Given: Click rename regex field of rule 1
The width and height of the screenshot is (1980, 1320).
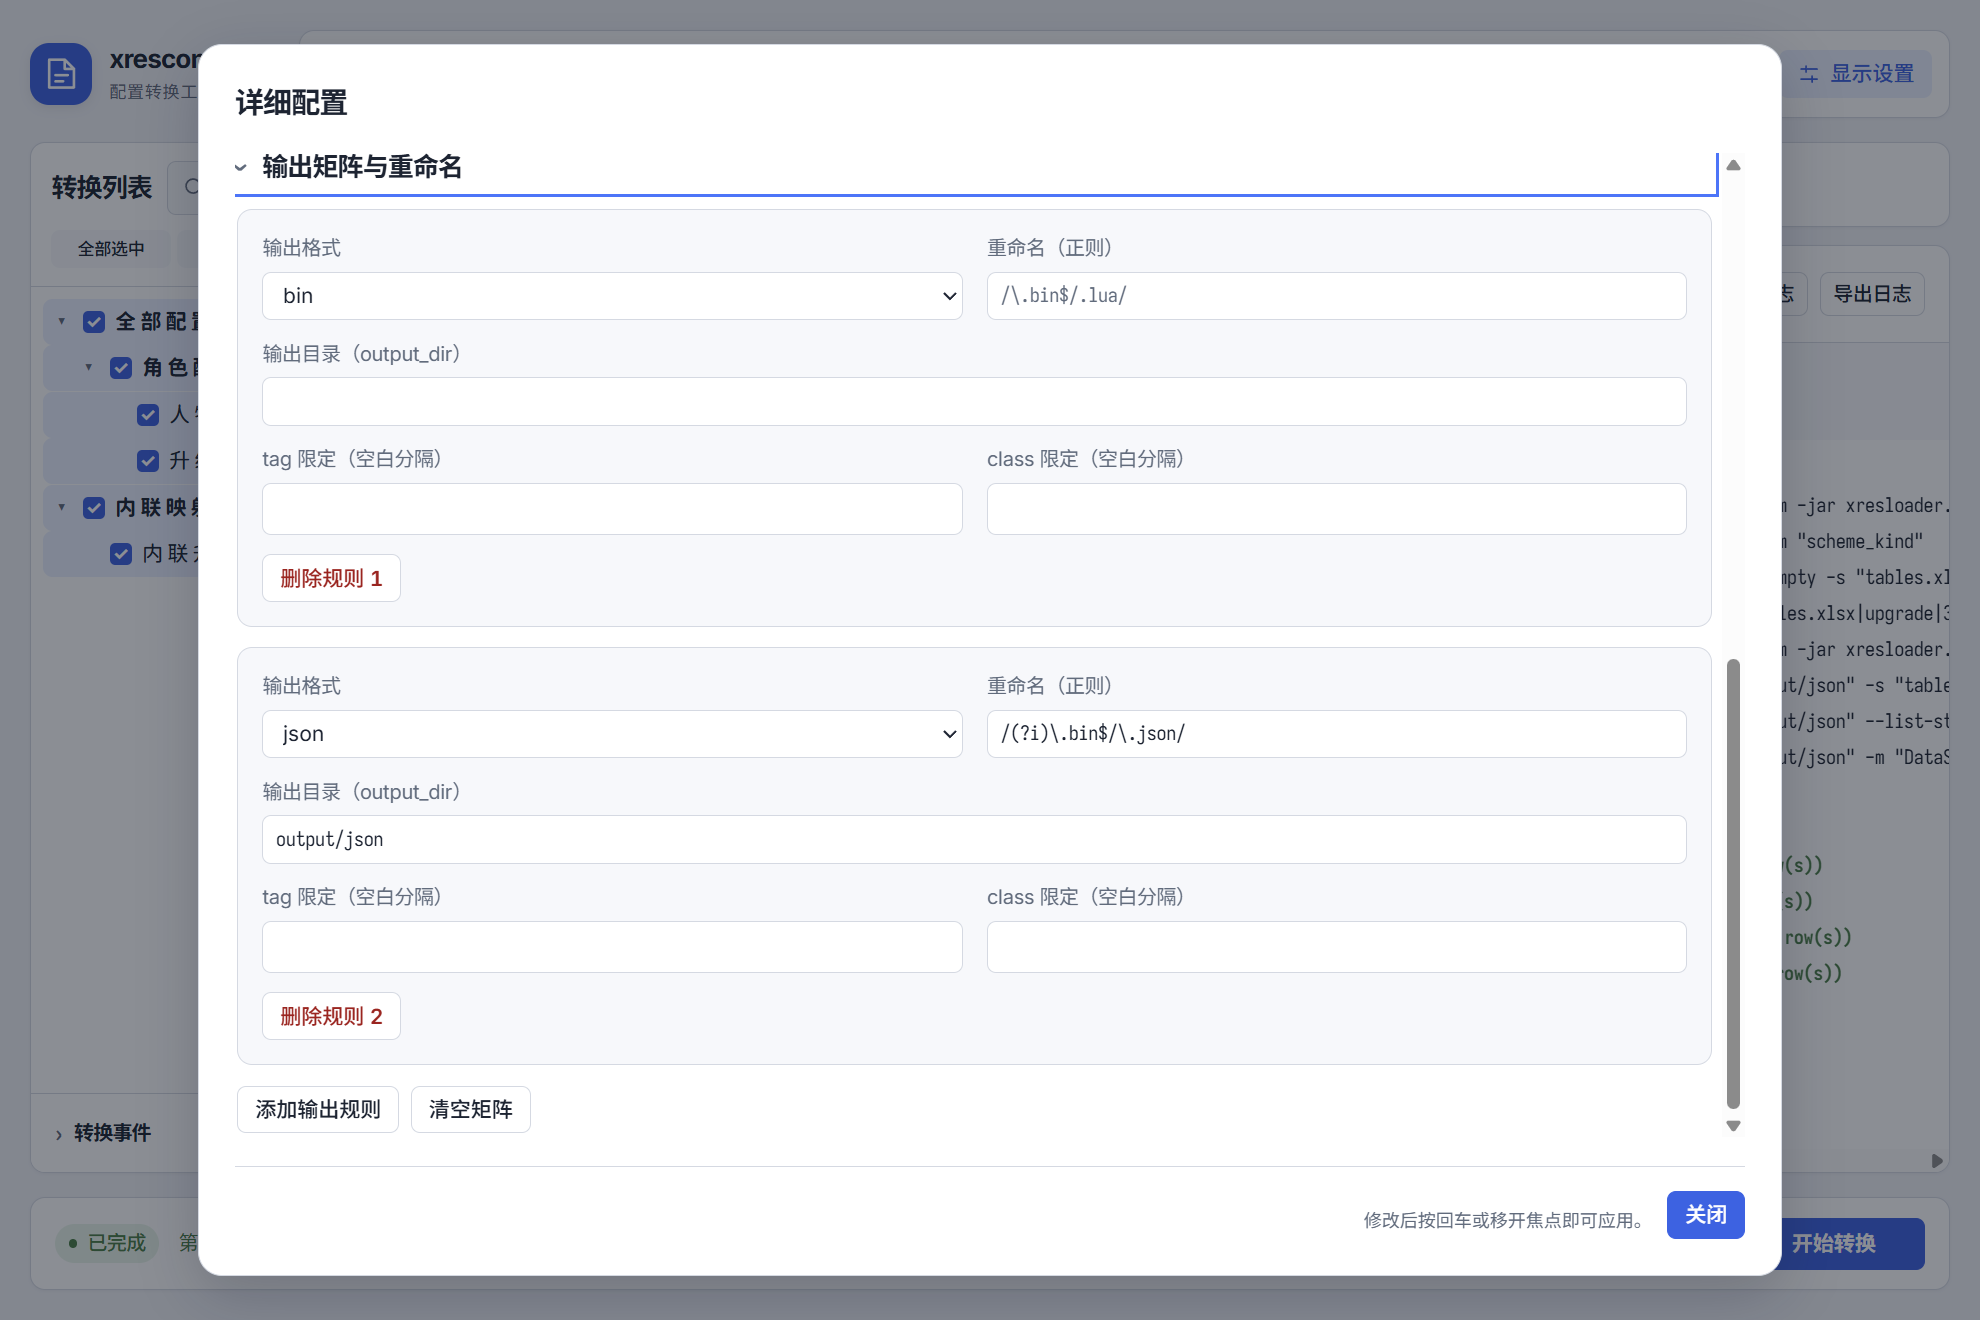Looking at the screenshot, I should [1336, 296].
